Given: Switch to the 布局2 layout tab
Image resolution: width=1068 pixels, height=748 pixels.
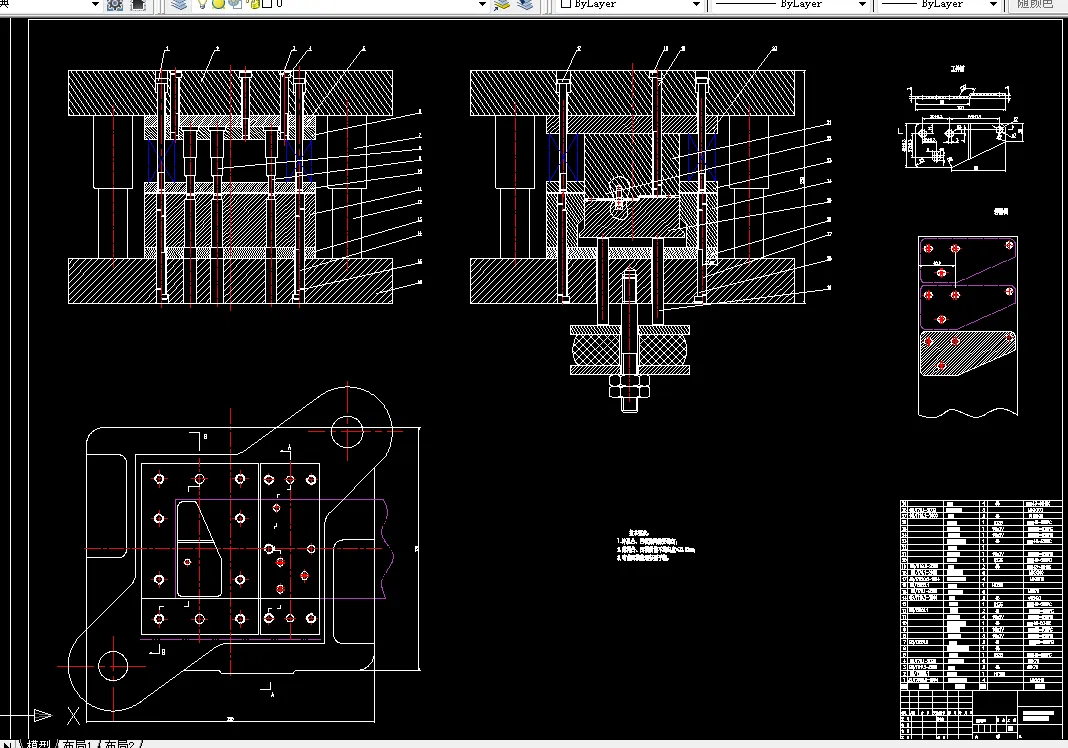Looking at the screenshot, I should (119, 744).
